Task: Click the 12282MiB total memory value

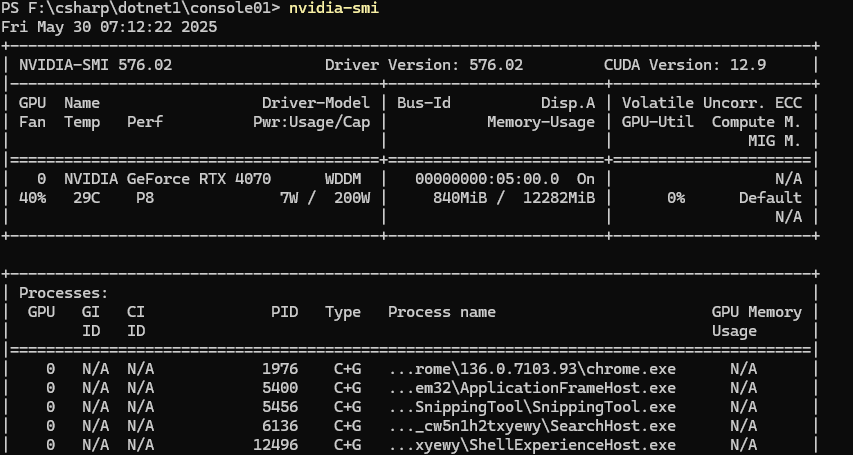Action: [559, 198]
